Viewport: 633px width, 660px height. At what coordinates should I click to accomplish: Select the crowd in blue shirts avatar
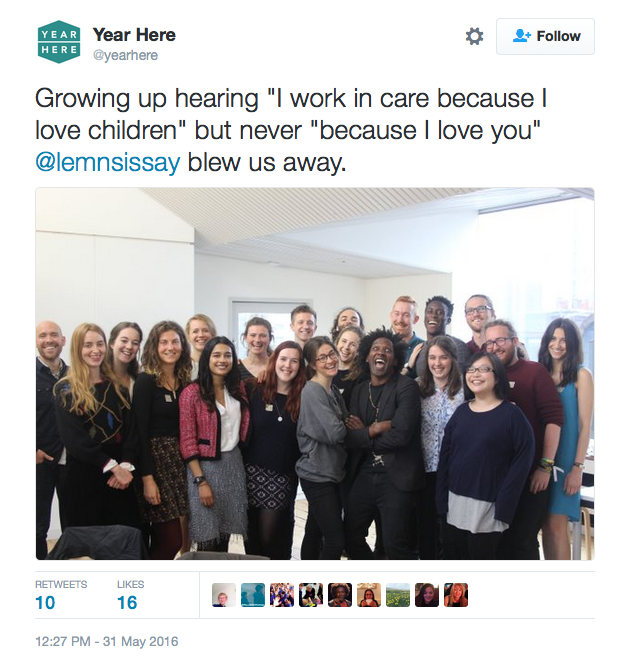click(x=282, y=595)
